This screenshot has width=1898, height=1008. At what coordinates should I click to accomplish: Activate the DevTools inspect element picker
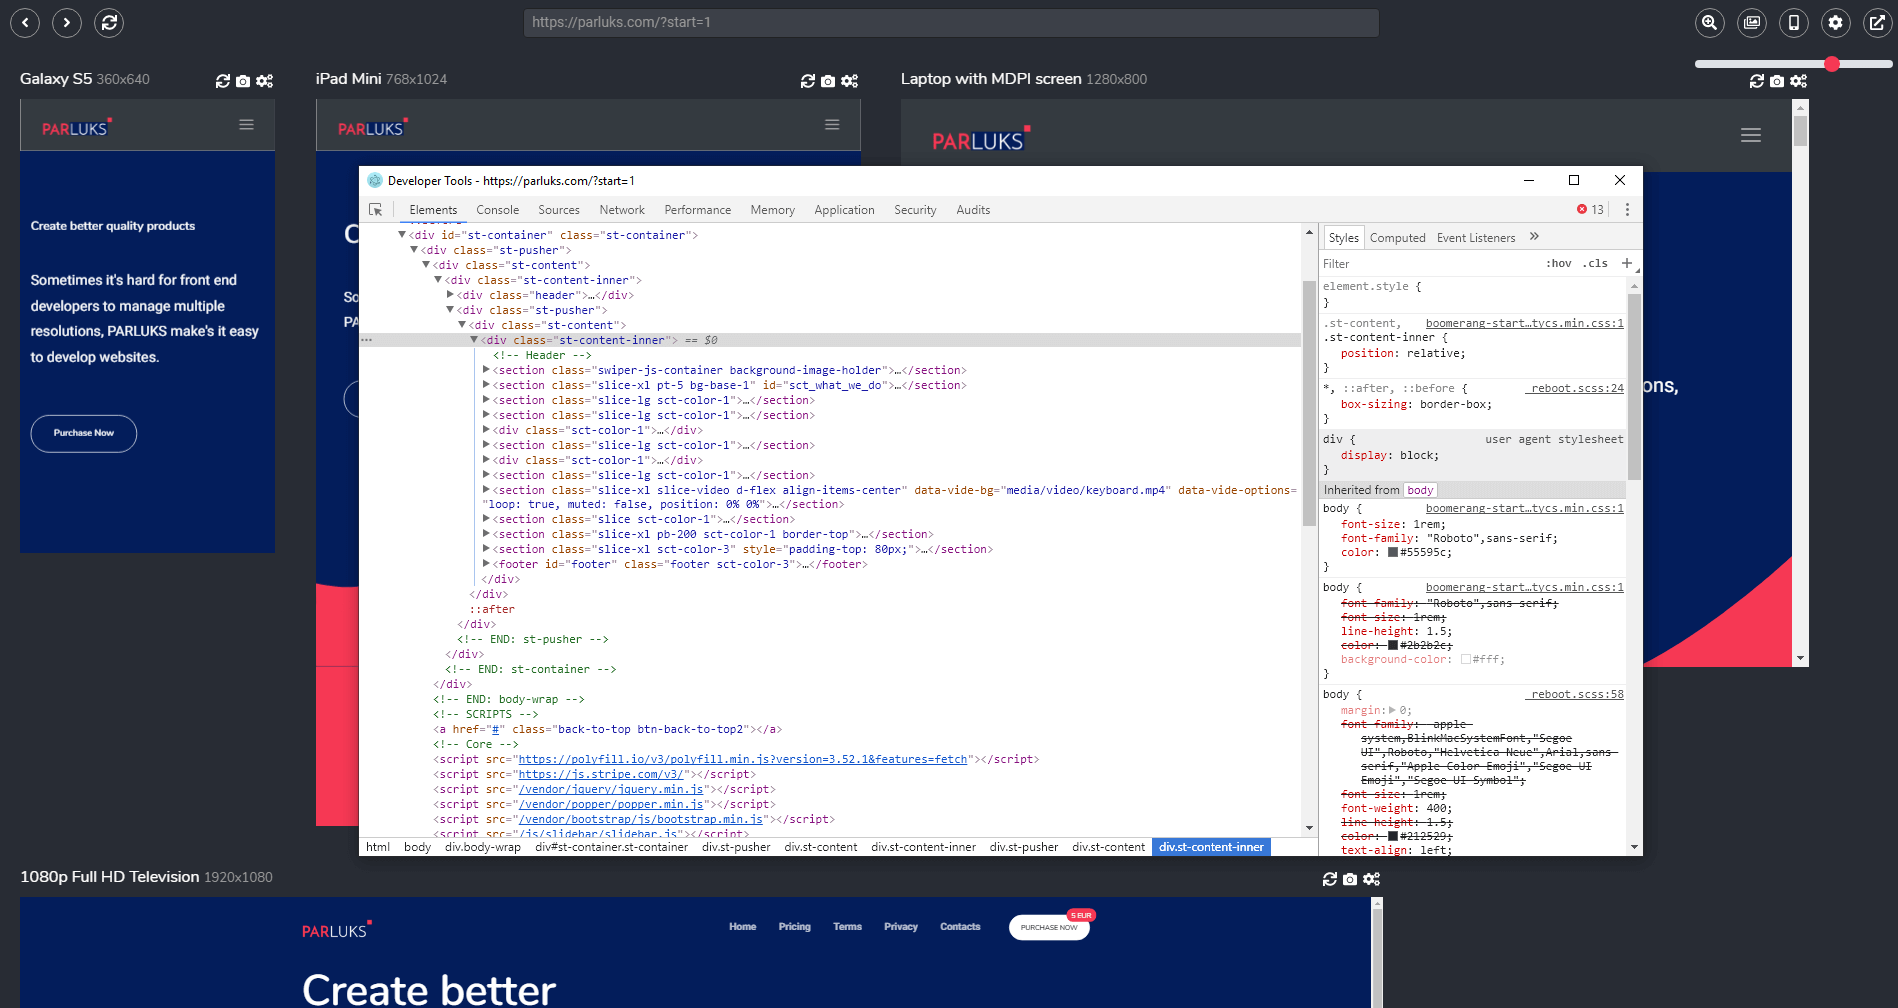[376, 210]
